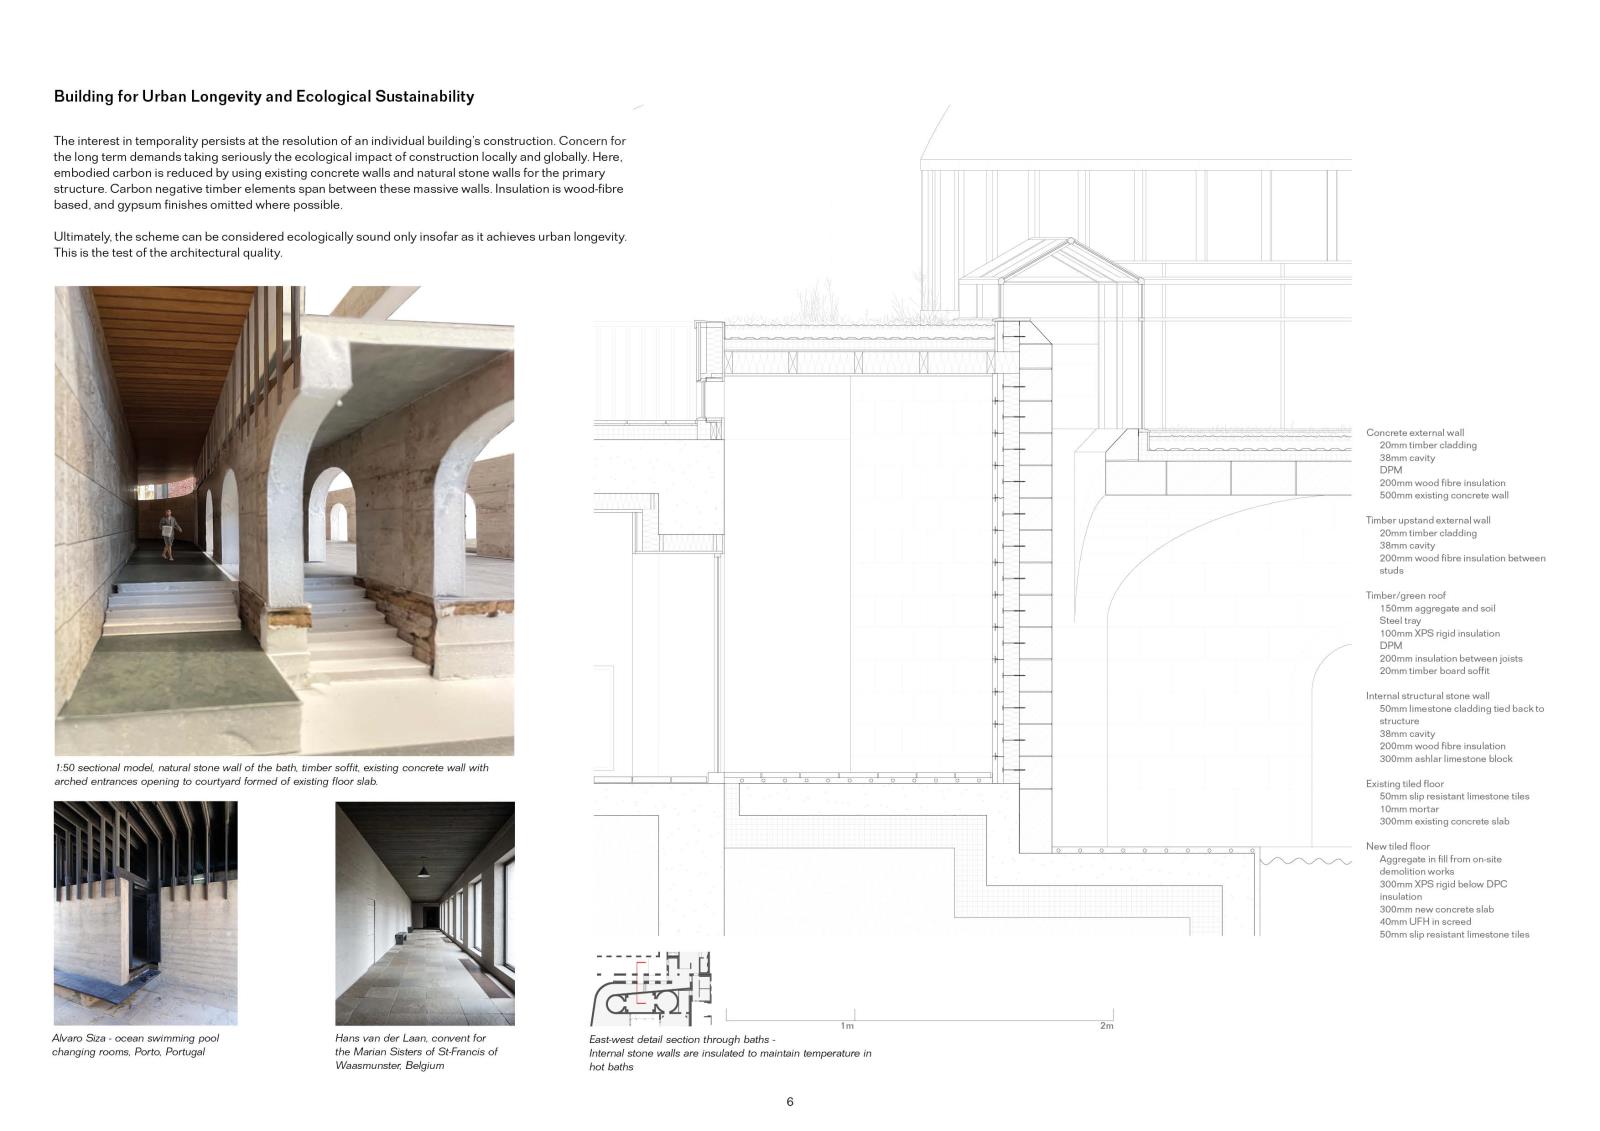Select the 'Concrete external wall' legend heading
This screenshot has height=1131, width=1600.
click(x=1415, y=433)
